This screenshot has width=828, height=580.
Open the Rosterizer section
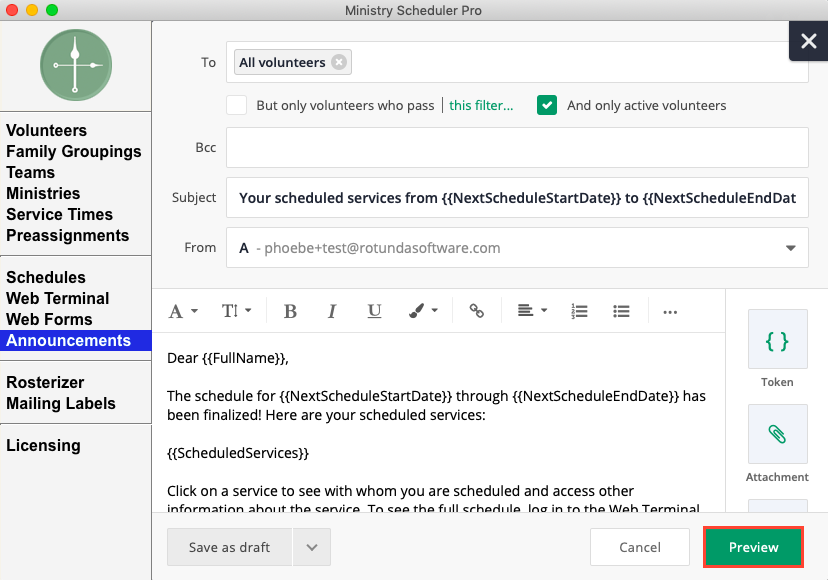pos(45,382)
